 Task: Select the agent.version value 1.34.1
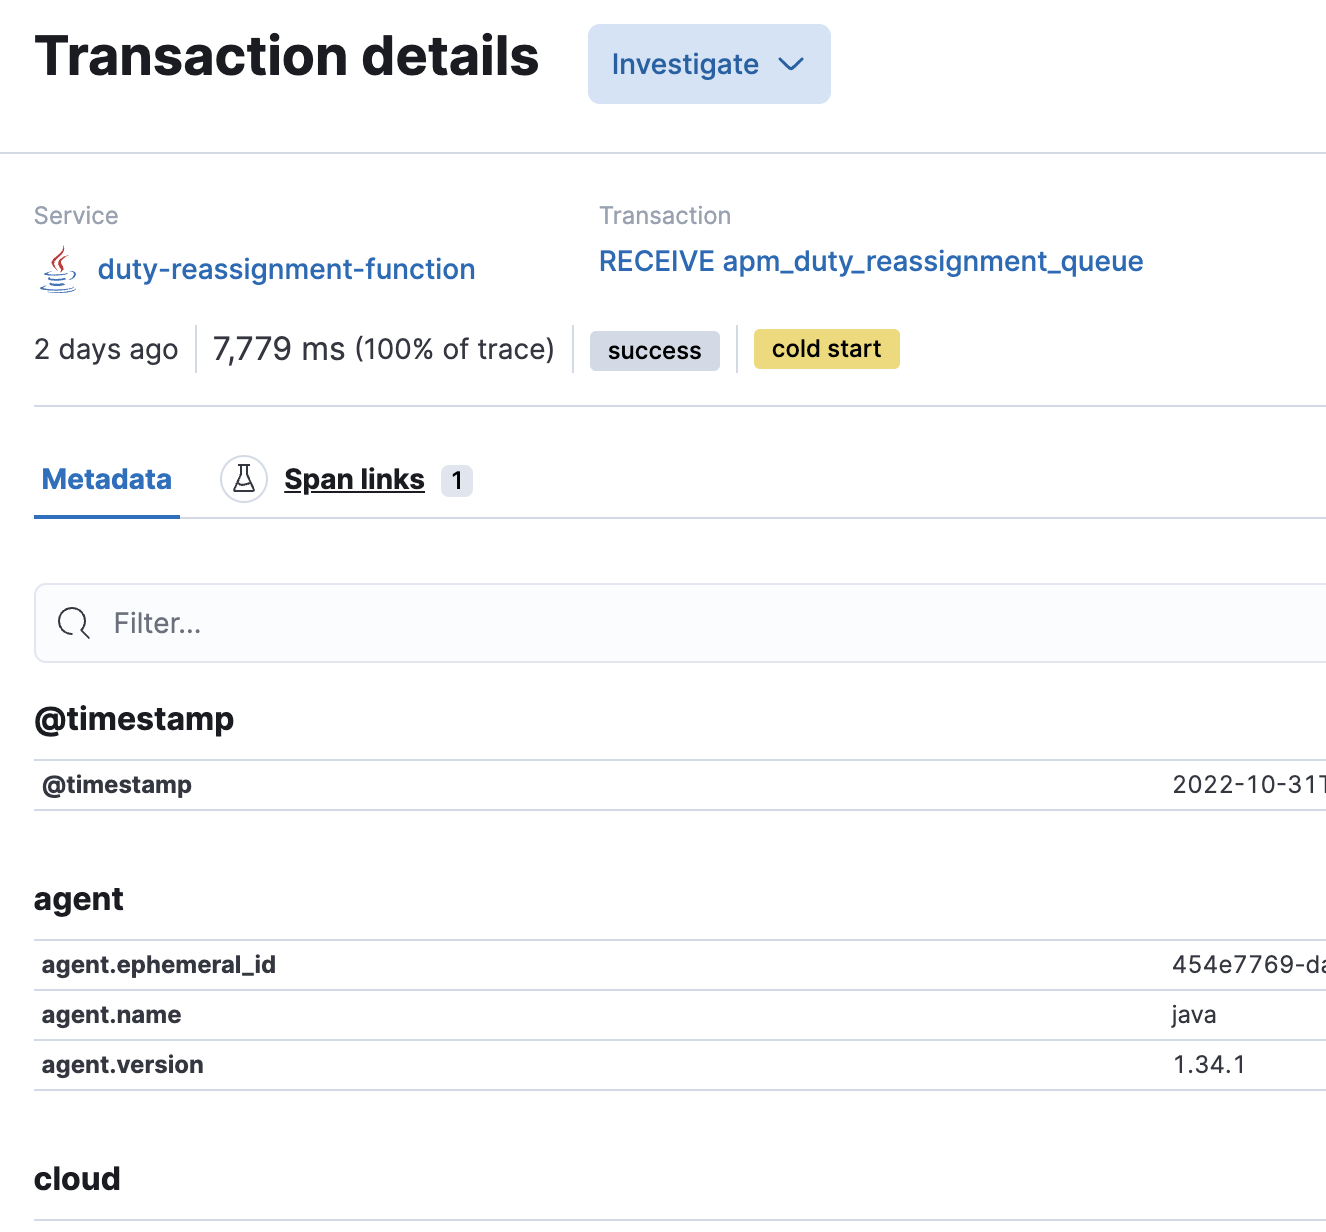point(1209,1064)
